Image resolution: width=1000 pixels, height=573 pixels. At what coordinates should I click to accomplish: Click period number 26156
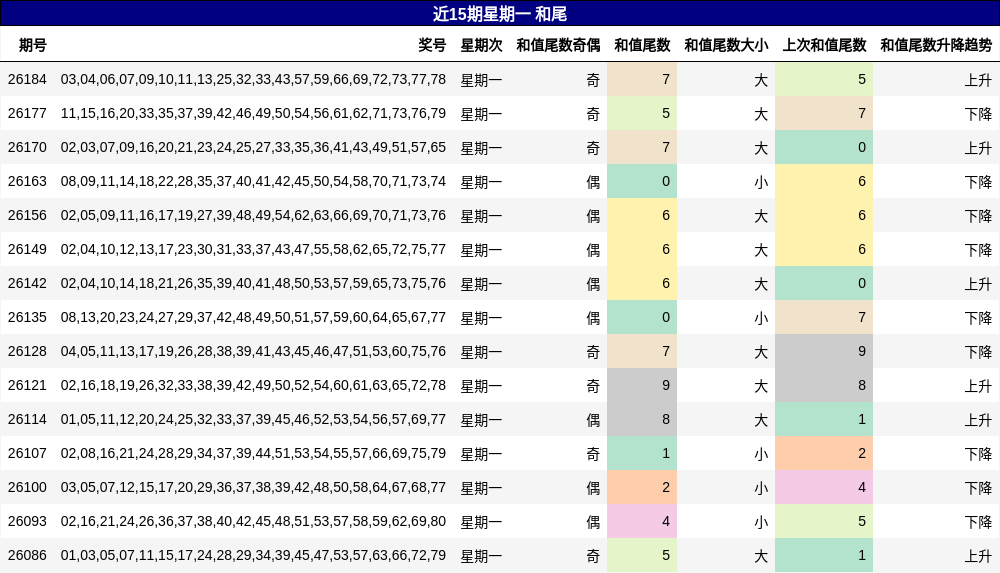click(x=27, y=215)
